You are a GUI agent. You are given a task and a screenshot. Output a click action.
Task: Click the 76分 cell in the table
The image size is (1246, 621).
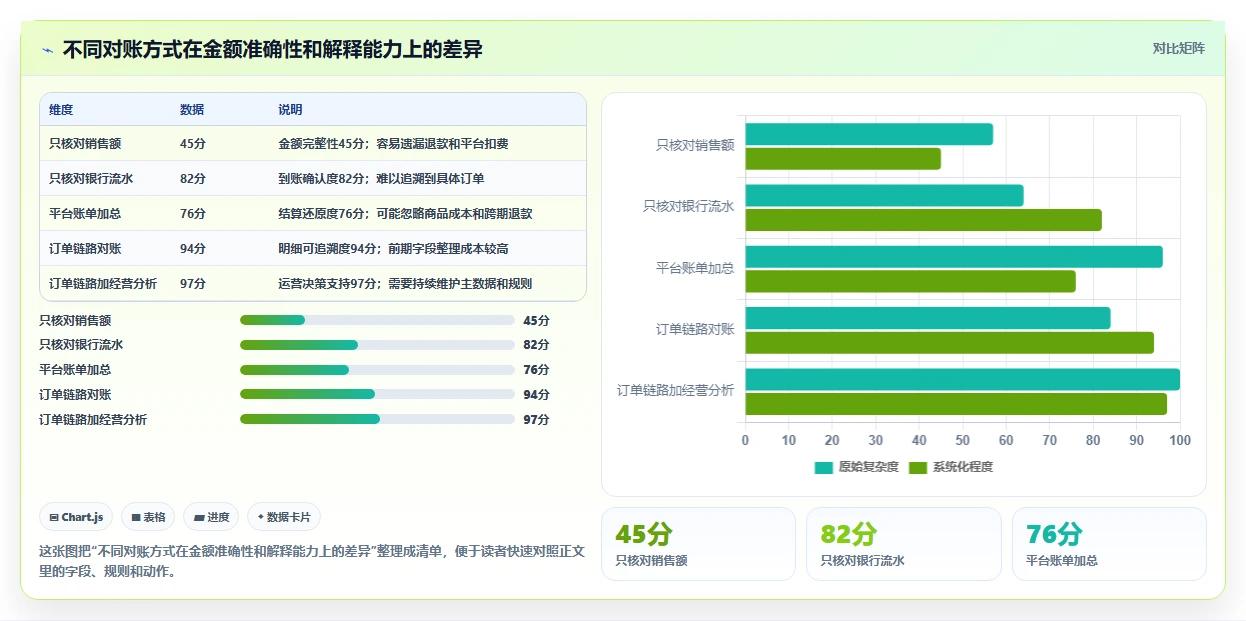tap(193, 214)
